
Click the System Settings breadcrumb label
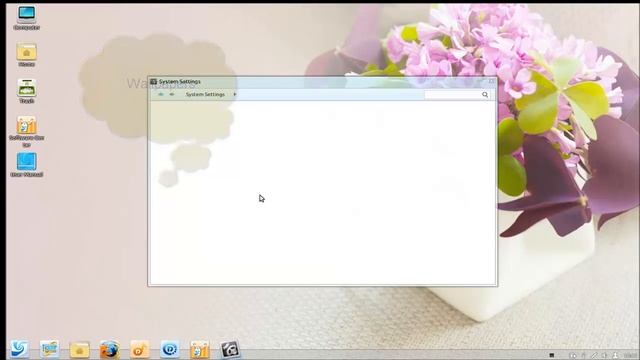pos(205,94)
